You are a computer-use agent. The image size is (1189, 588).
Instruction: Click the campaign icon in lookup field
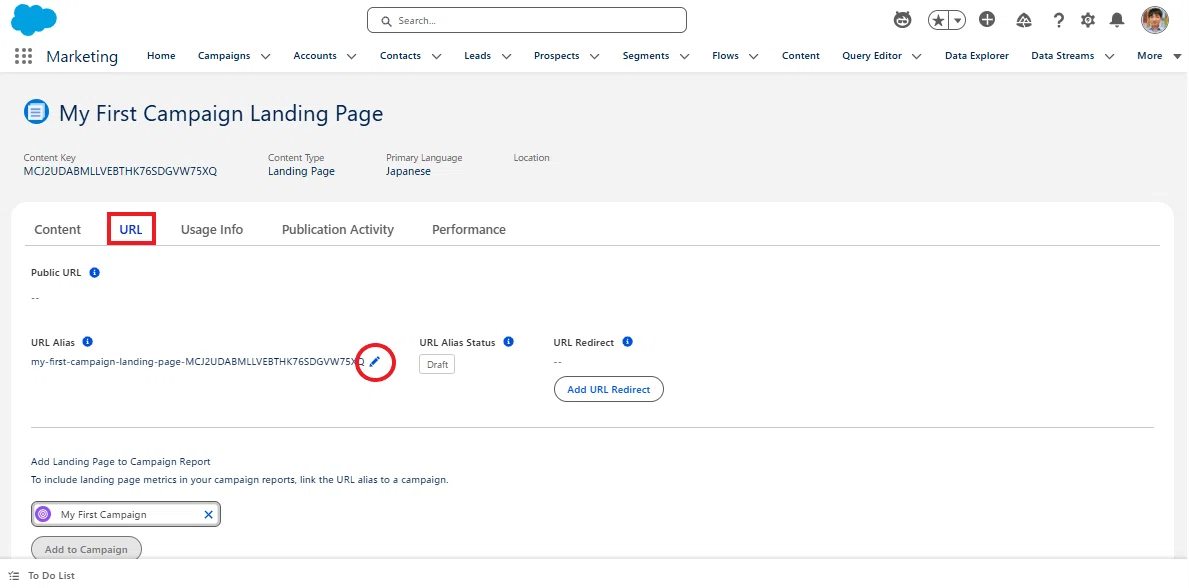tap(44, 514)
